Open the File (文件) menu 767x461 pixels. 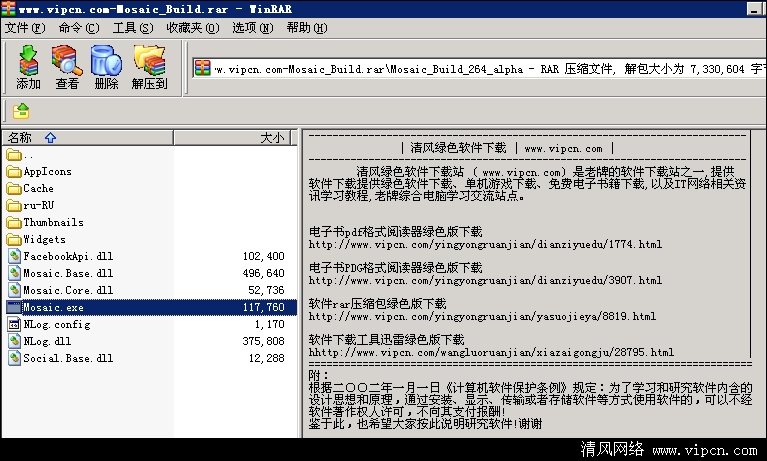click(25, 28)
